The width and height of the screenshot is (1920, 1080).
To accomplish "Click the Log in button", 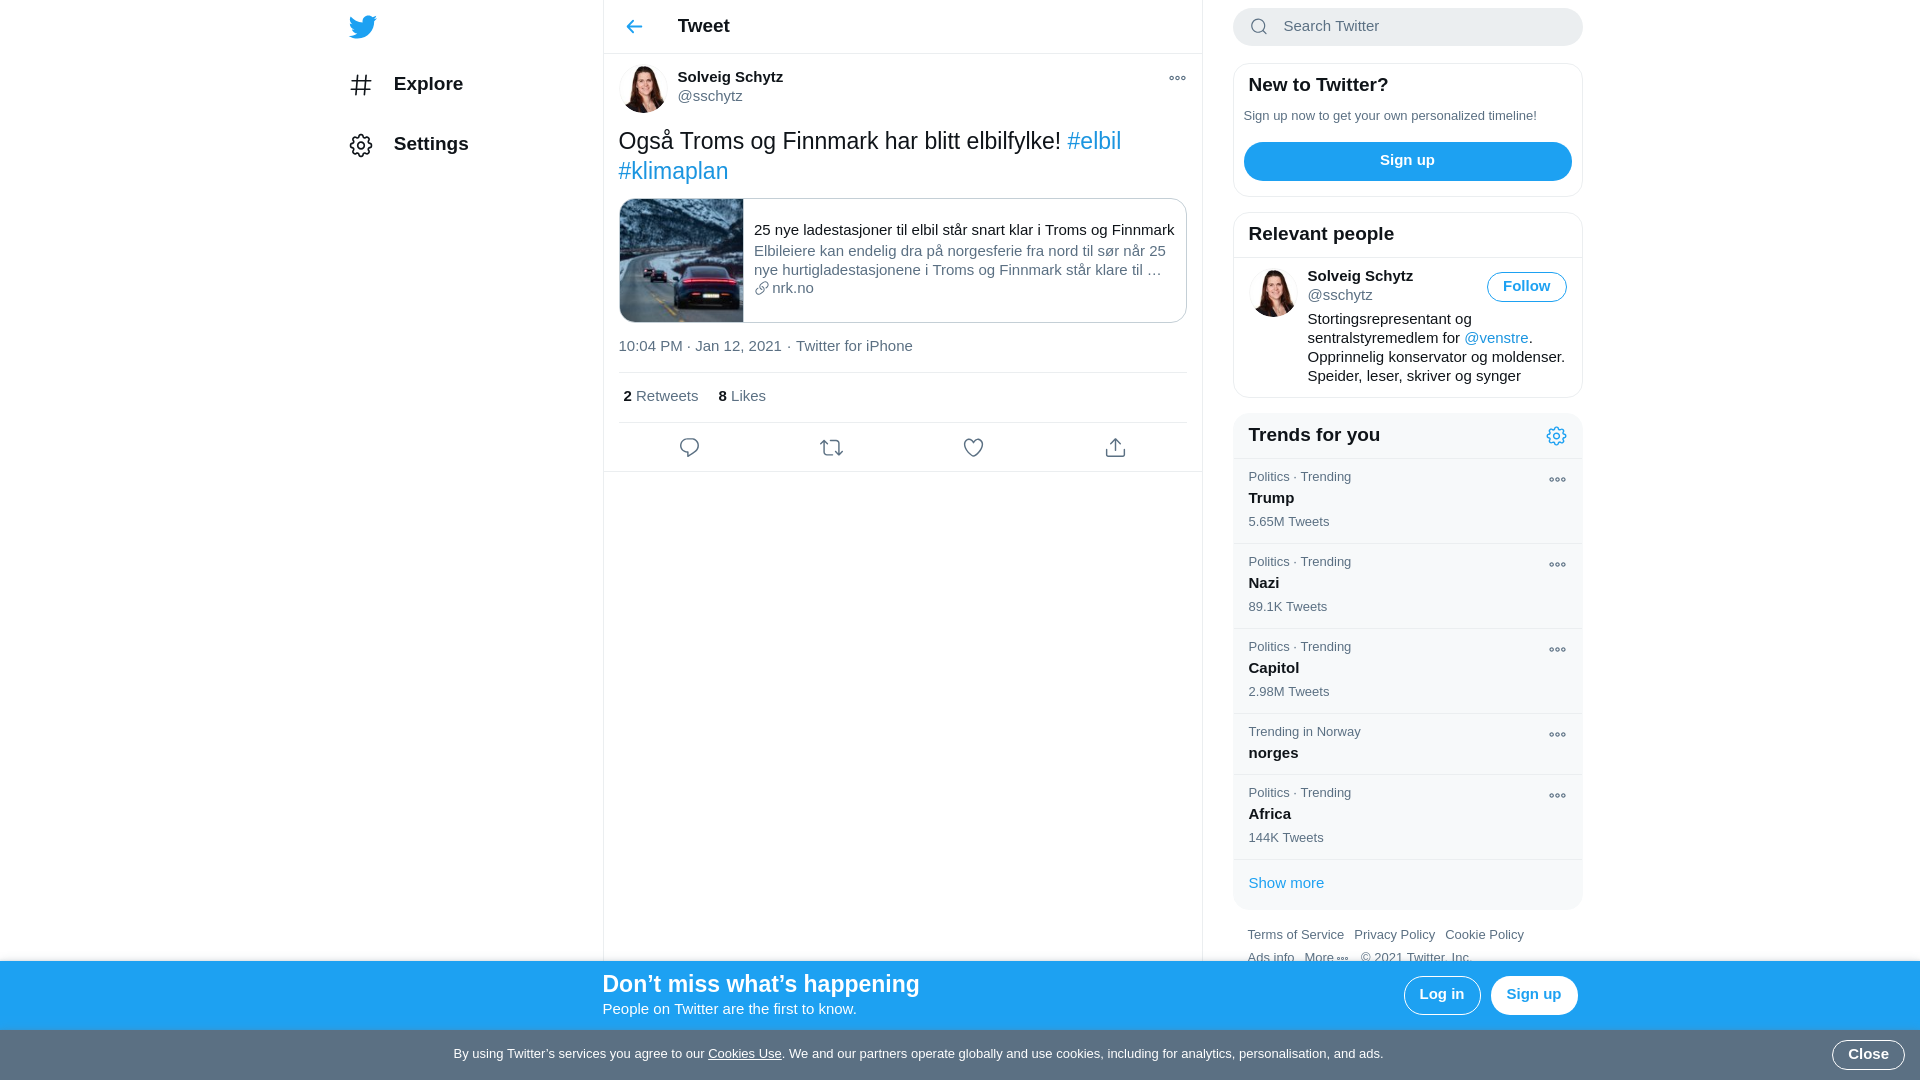I will coord(1441,995).
